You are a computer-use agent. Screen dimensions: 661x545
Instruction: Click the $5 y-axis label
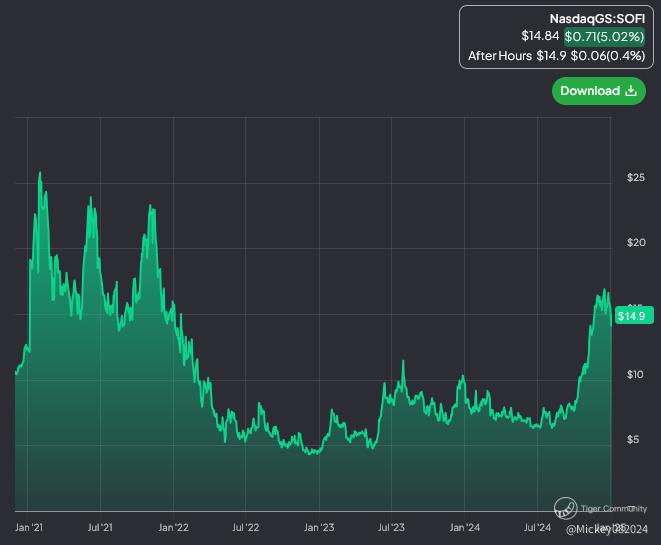pos(633,440)
